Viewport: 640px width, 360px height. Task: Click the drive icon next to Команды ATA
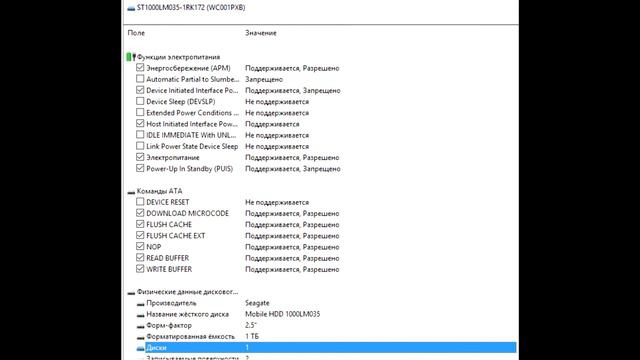click(131, 191)
